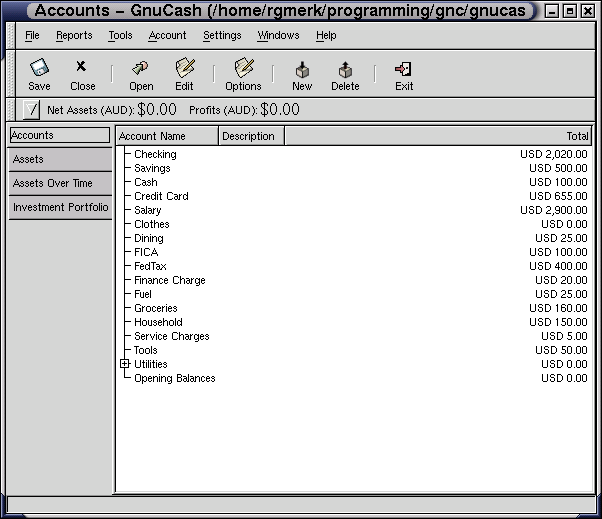Viewport: 602px width, 519px height.
Task: Click the Edit account toolbar icon
Action: [x=184, y=70]
